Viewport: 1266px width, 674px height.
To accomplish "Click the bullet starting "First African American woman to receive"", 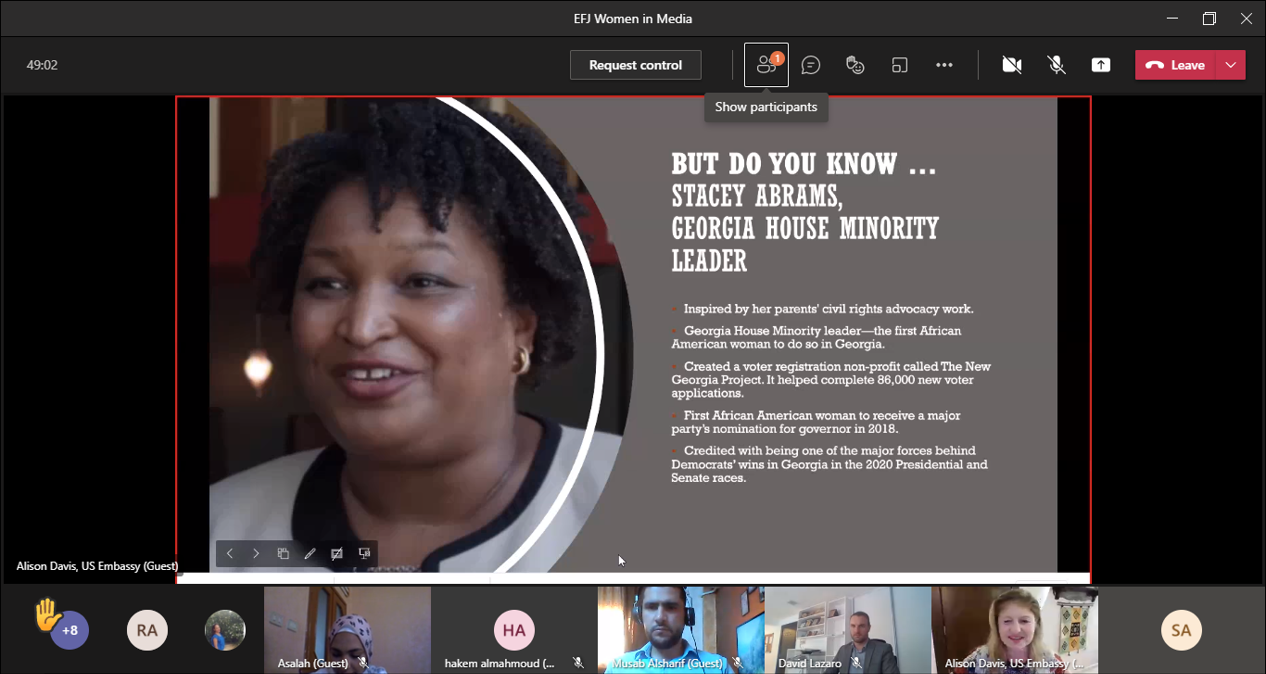I will pos(816,422).
